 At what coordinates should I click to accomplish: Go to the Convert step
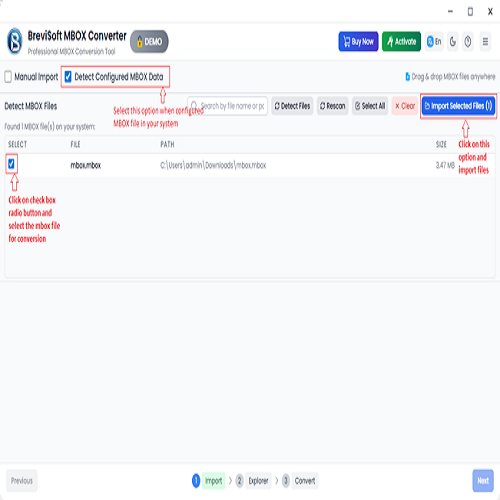coord(305,481)
